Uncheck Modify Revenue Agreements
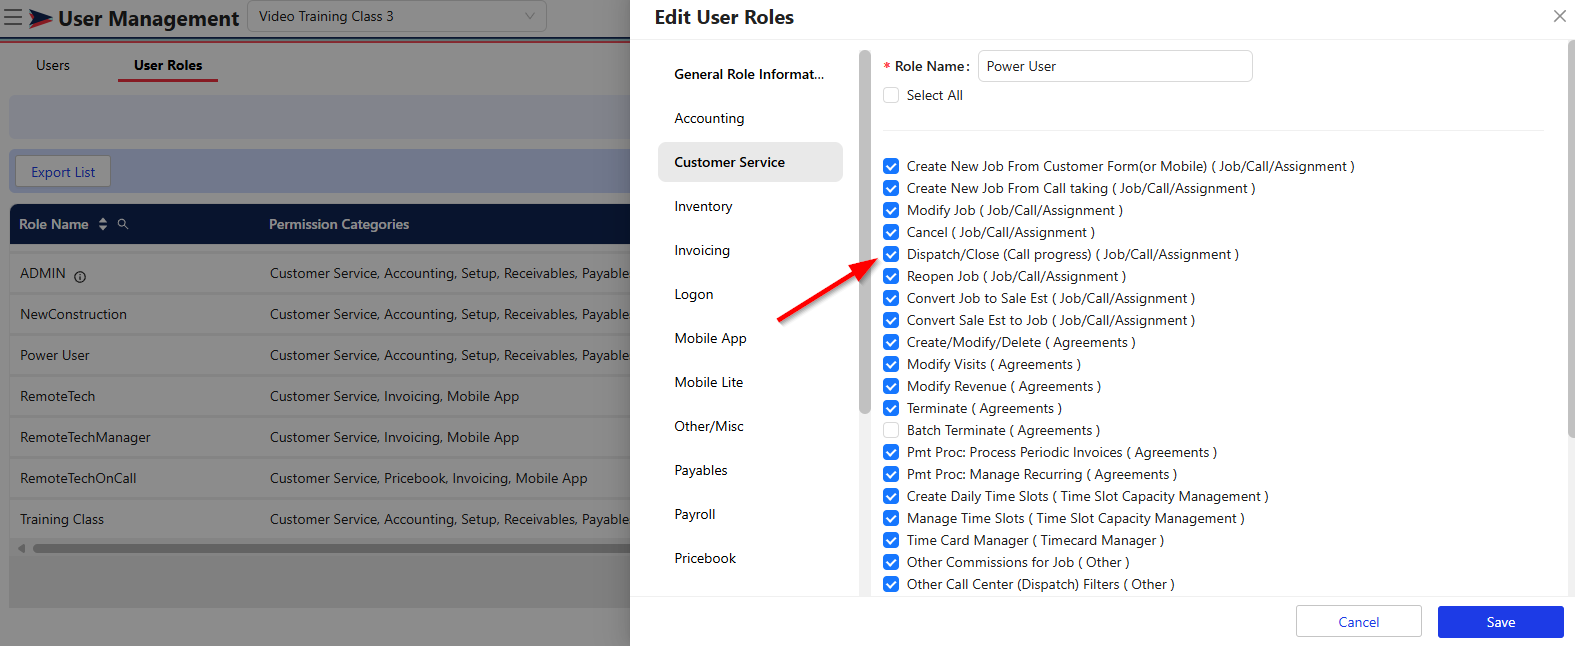This screenshot has height=649, width=1575. 891,386
